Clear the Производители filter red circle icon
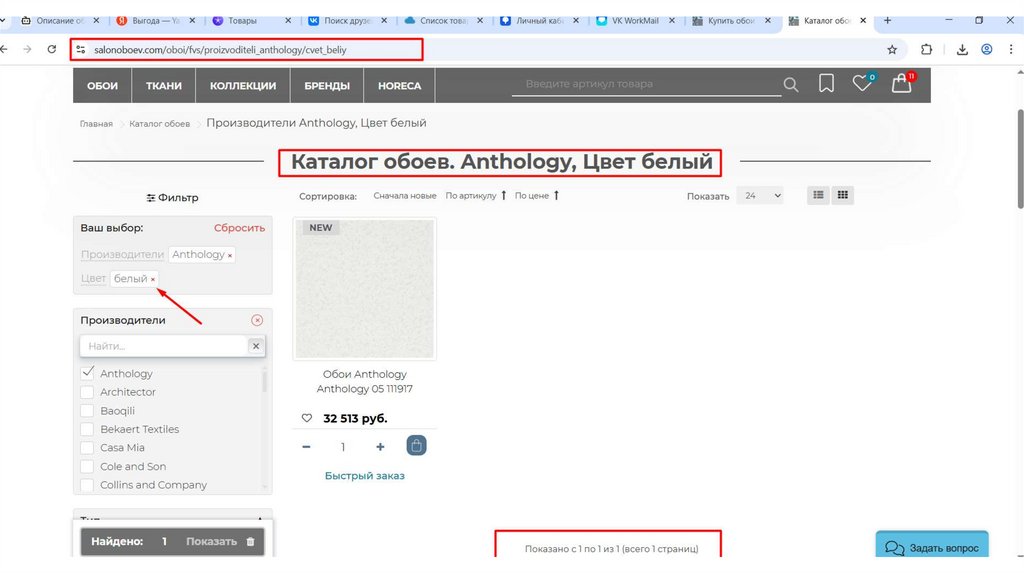Screen dimensions: 1024x574 (x=257, y=320)
